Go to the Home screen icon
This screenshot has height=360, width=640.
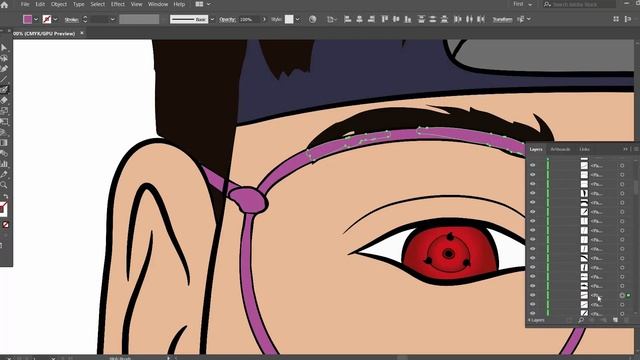coord(4,4)
